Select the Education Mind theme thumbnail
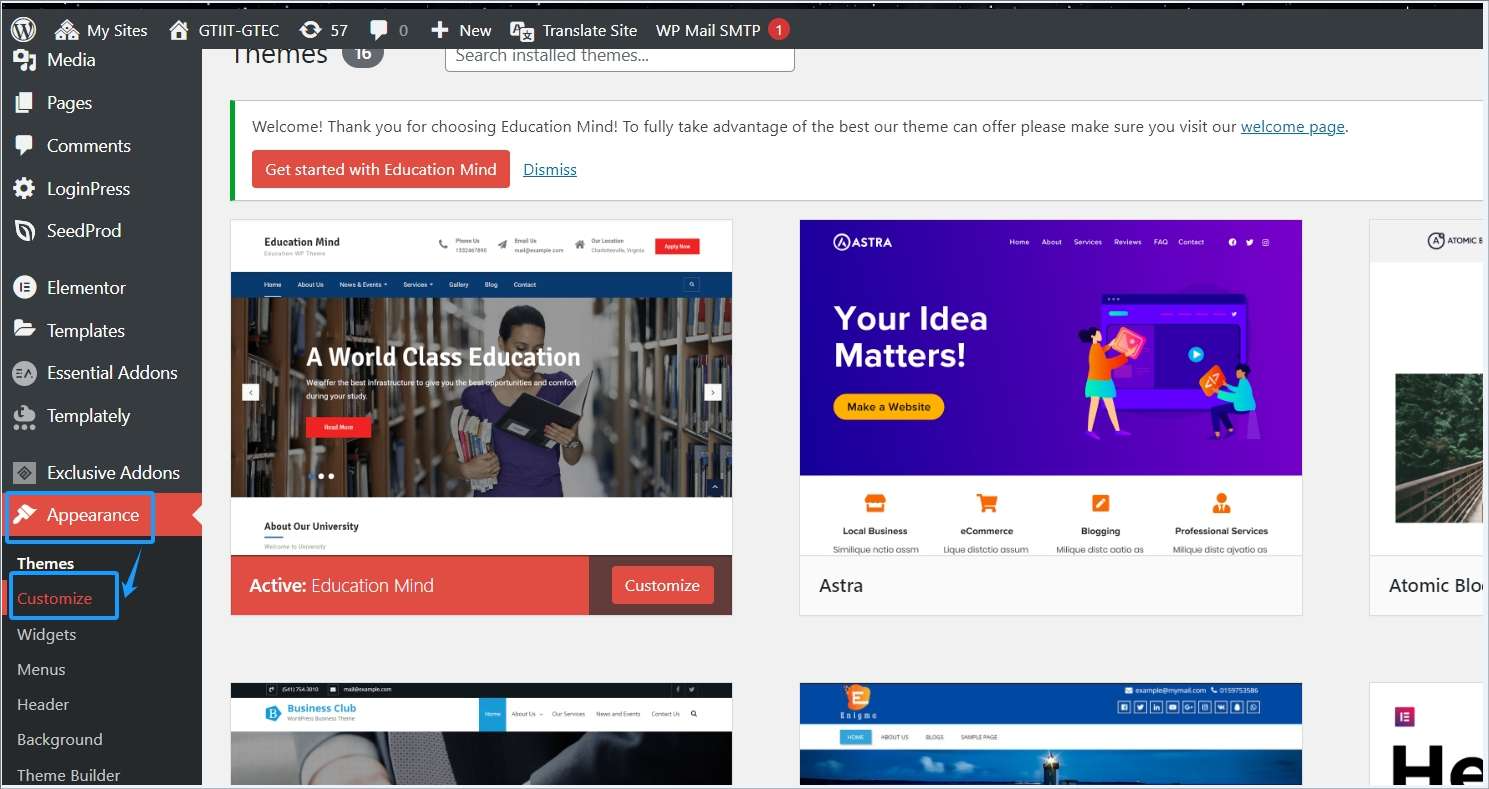The height and width of the screenshot is (789, 1489). click(x=481, y=388)
